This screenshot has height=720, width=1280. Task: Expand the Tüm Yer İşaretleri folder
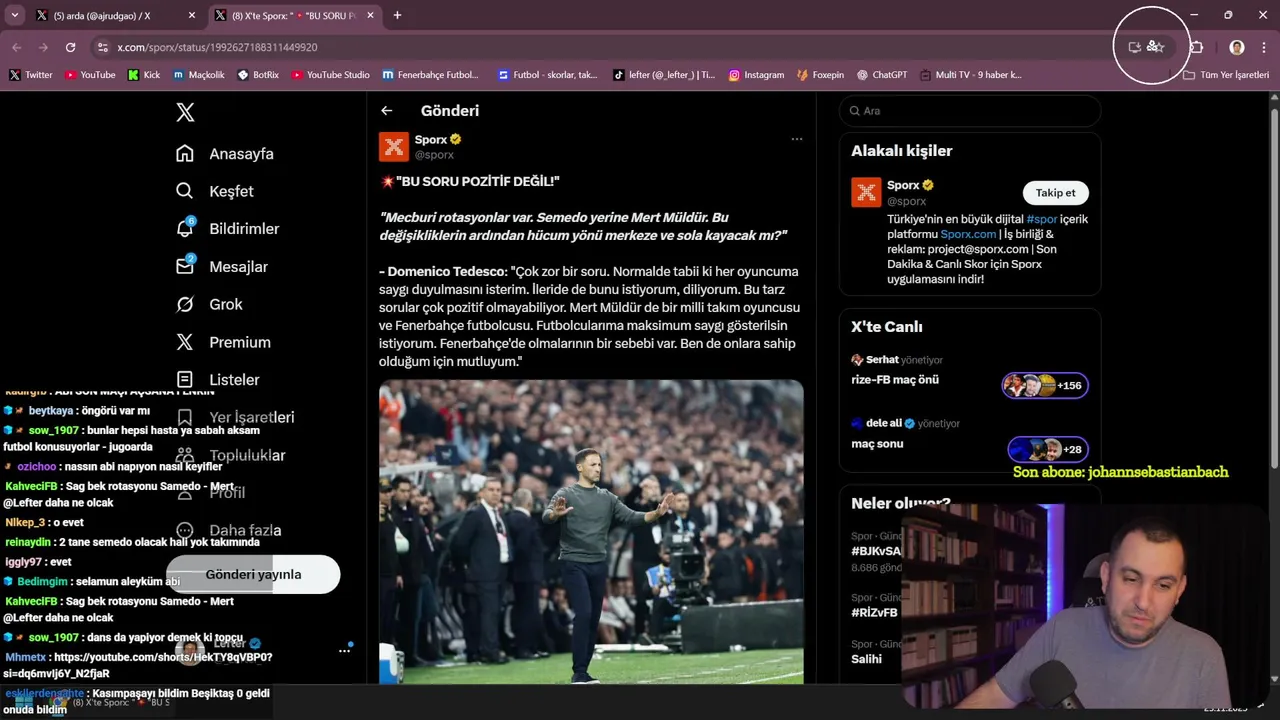pos(1226,74)
